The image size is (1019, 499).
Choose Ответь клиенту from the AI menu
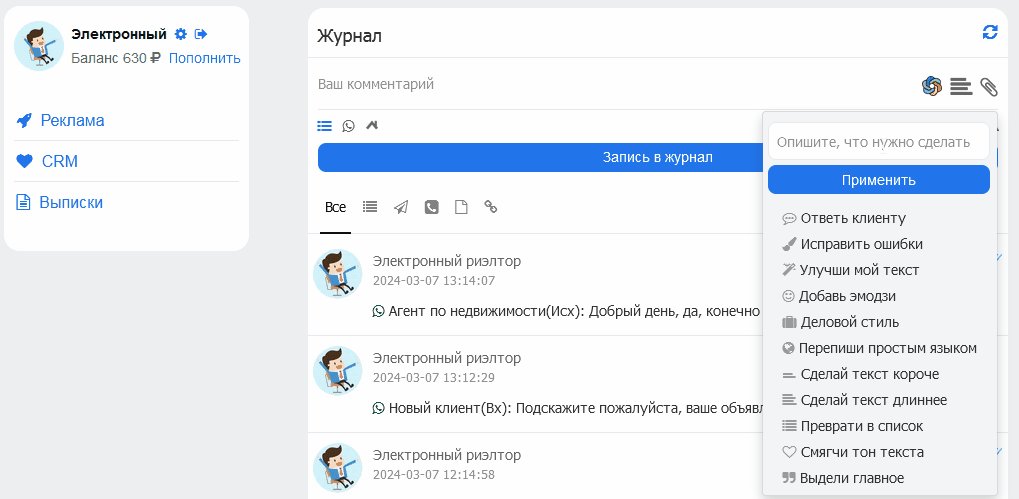pos(844,218)
